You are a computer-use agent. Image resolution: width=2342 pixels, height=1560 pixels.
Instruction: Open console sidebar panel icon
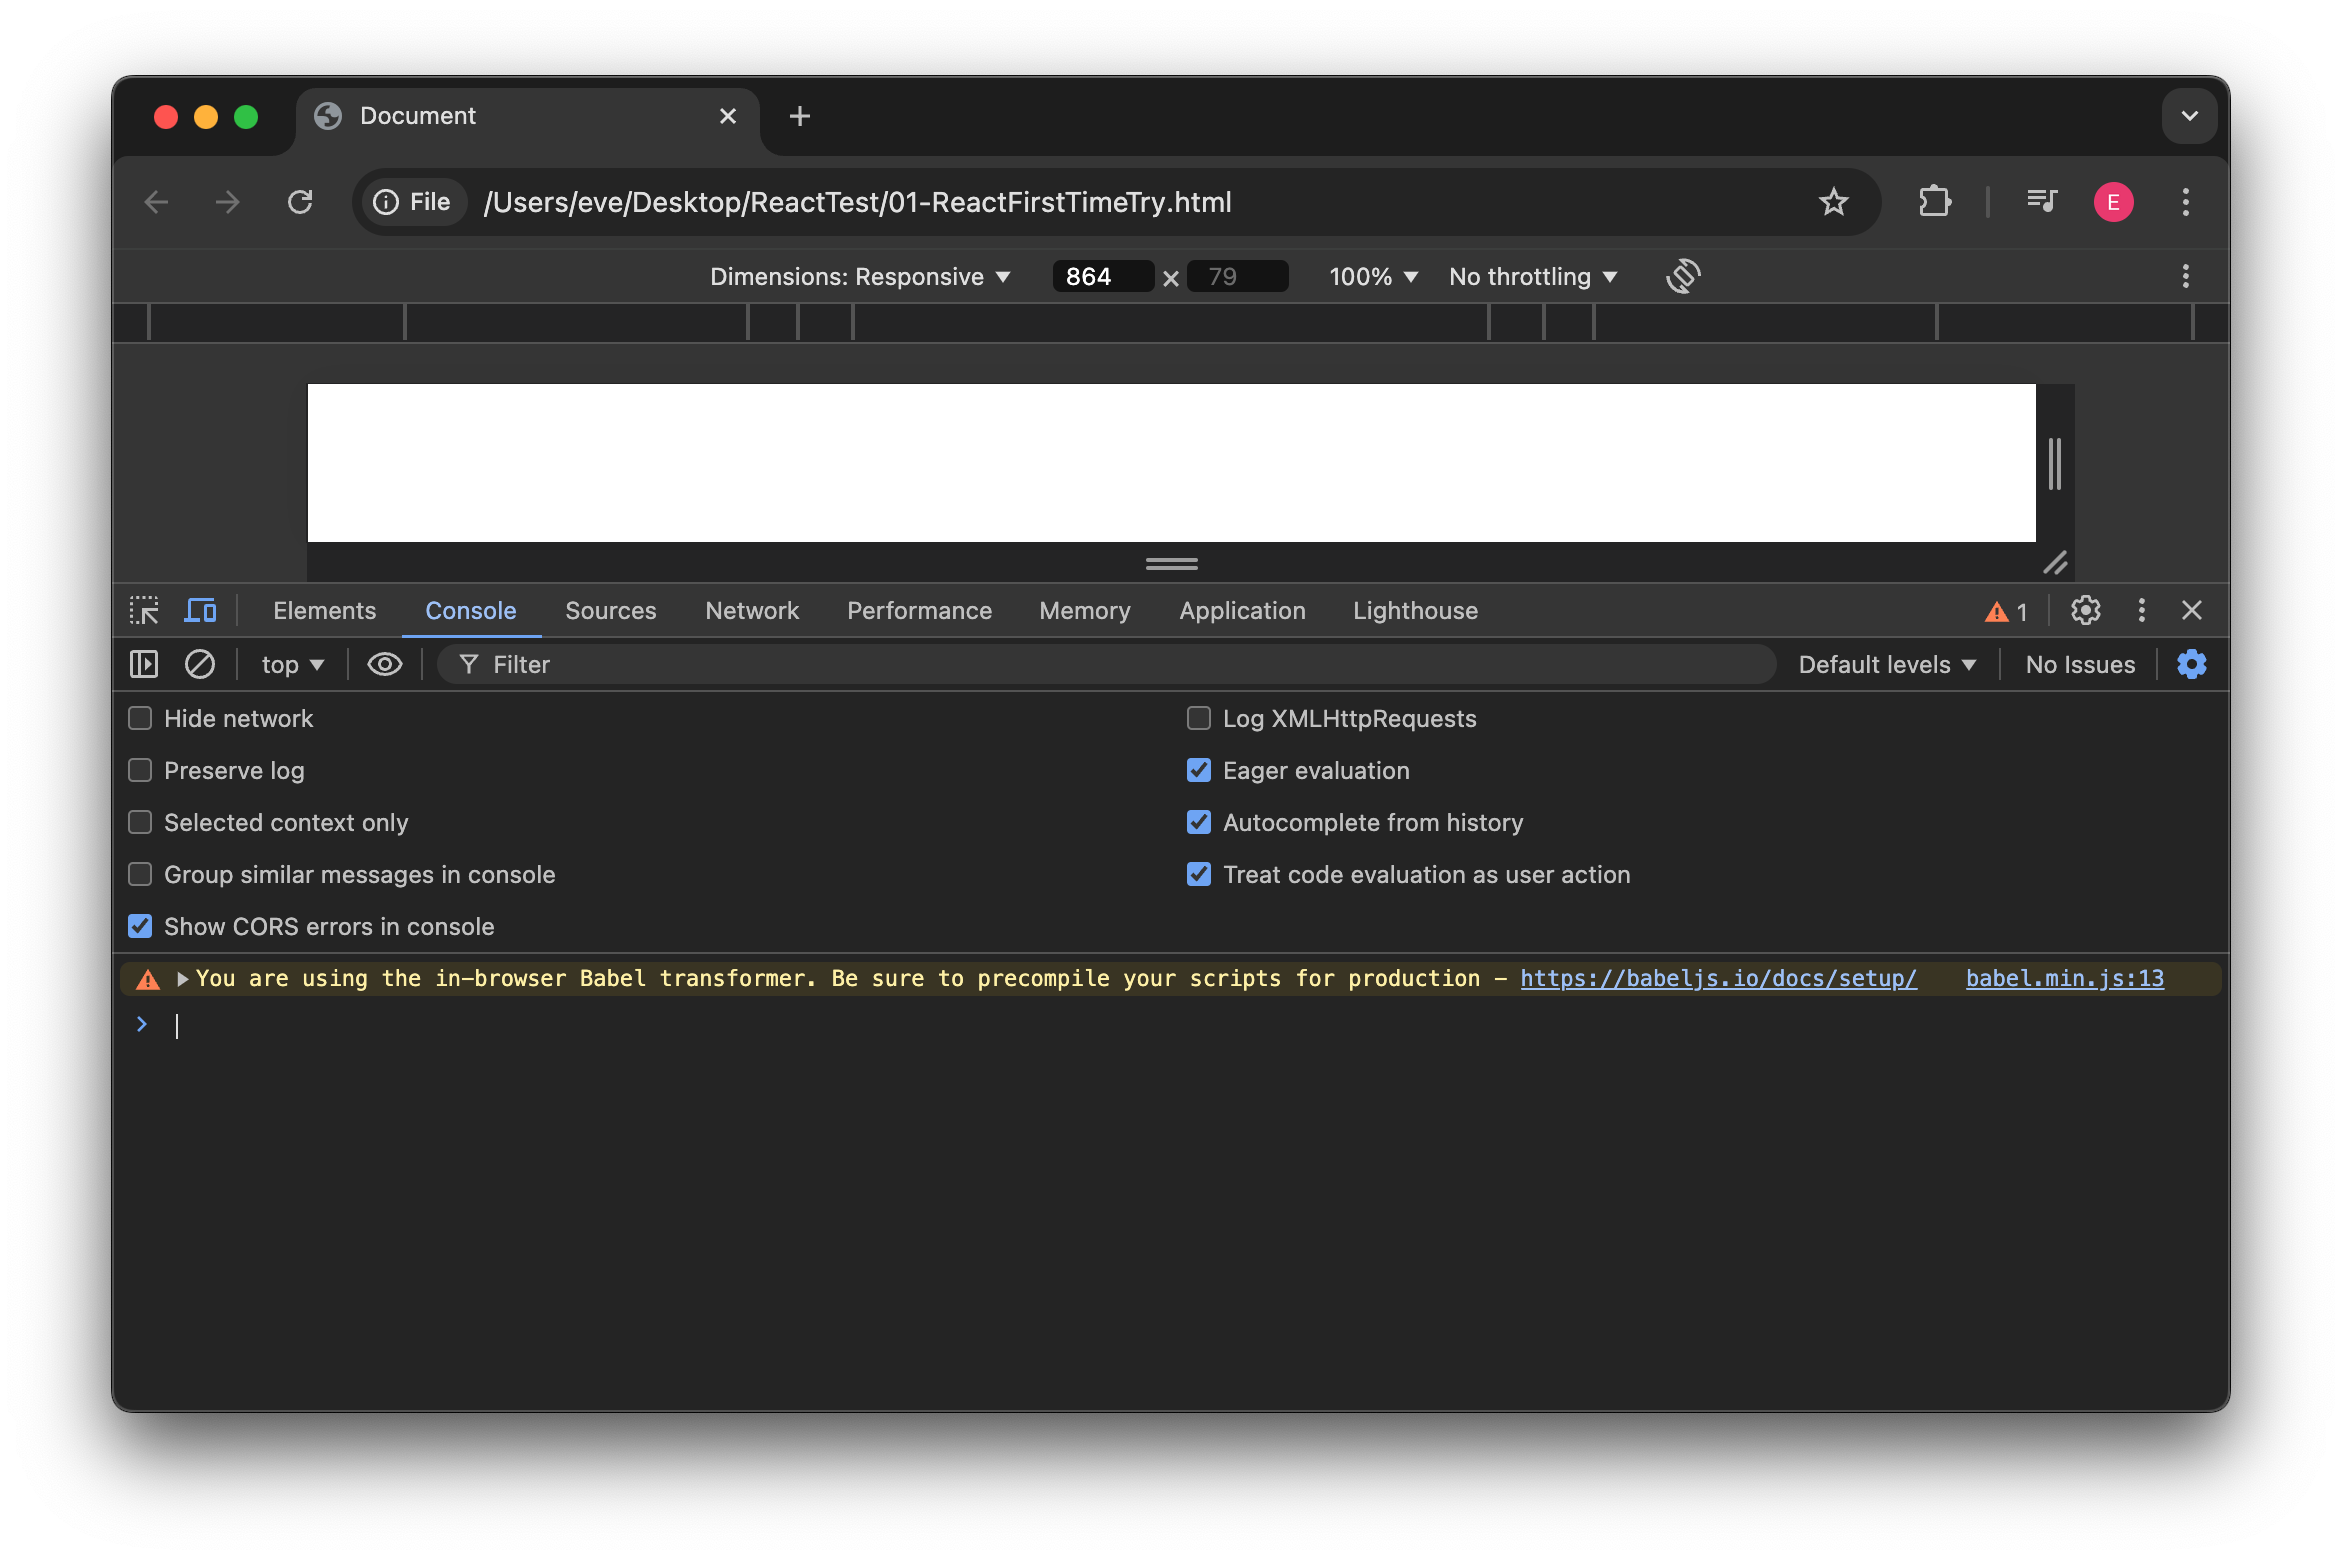pyautogui.click(x=144, y=663)
